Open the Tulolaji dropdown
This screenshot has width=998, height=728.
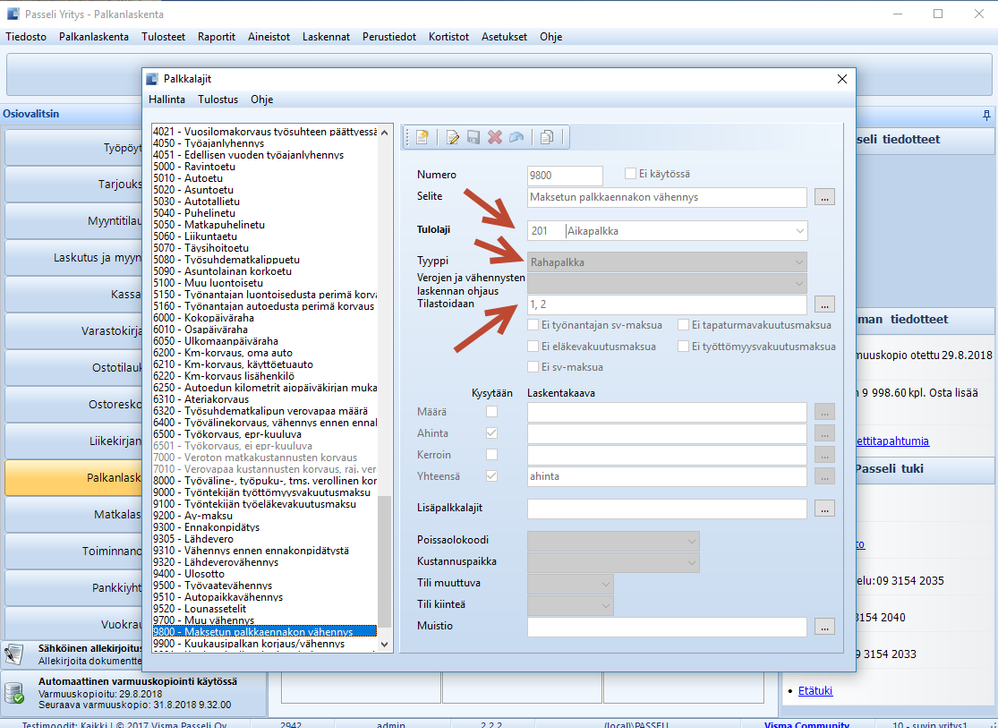tap(799, 231)
